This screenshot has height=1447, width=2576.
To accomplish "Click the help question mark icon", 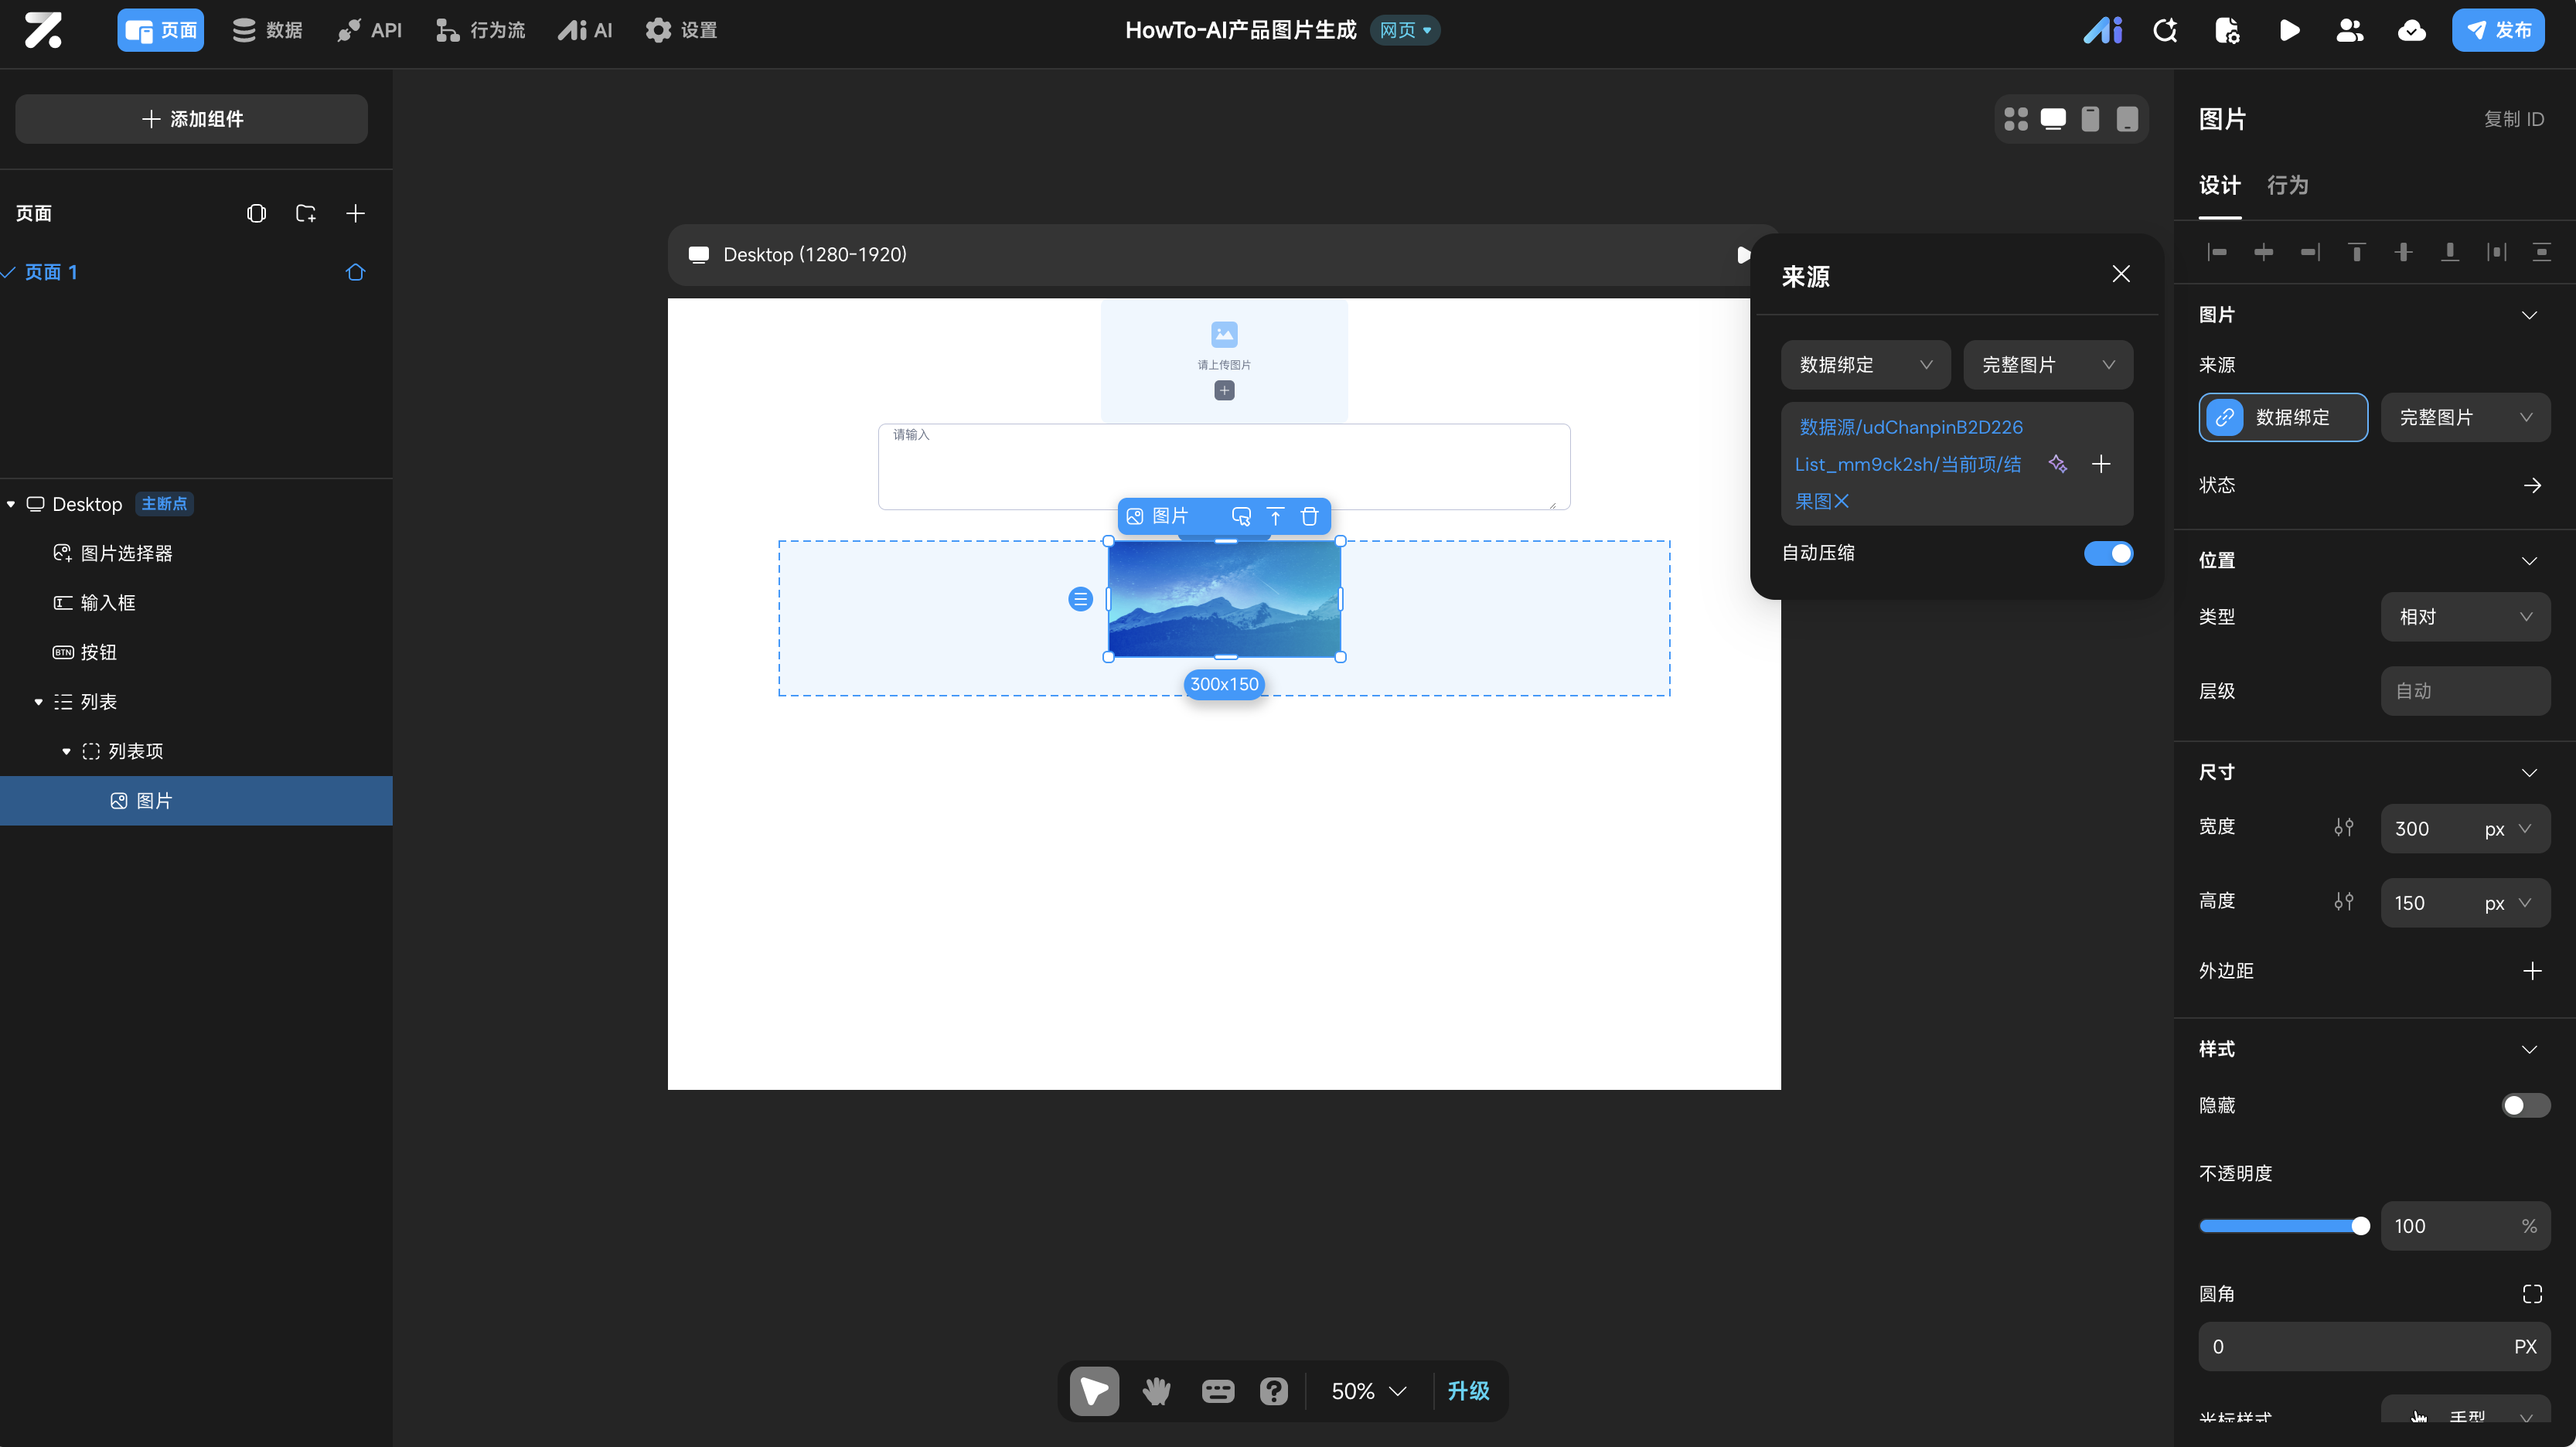I will pos(1273,1390).
